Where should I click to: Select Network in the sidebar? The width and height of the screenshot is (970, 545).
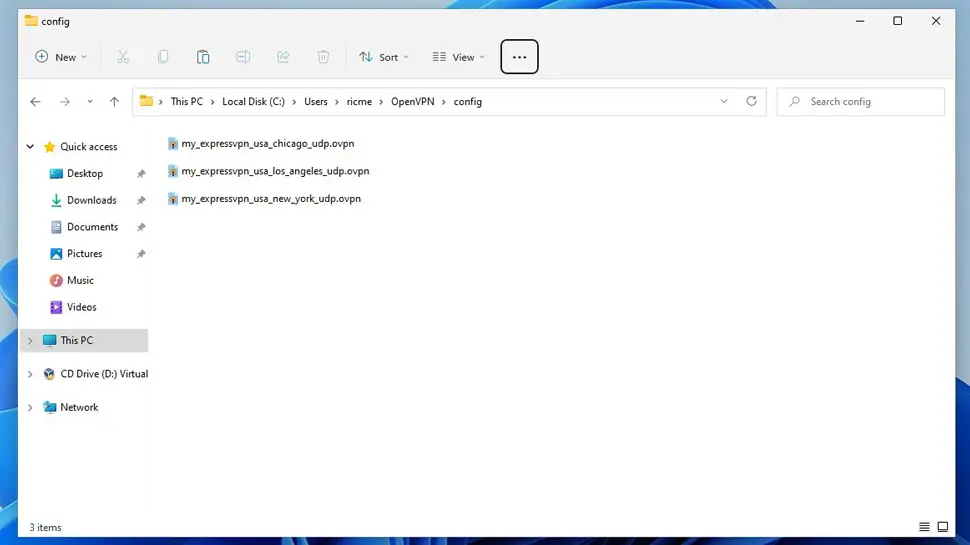[x=79, y=407]
